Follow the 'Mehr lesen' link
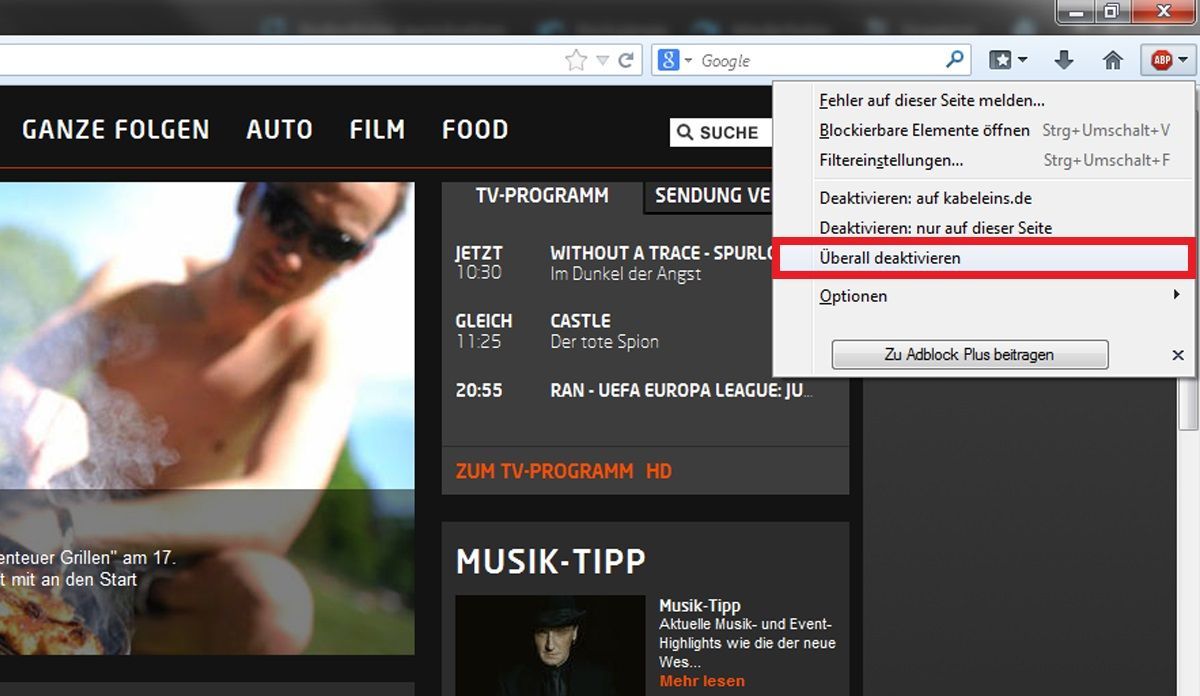The image size is (1200, 696). (x=702, y=681)
